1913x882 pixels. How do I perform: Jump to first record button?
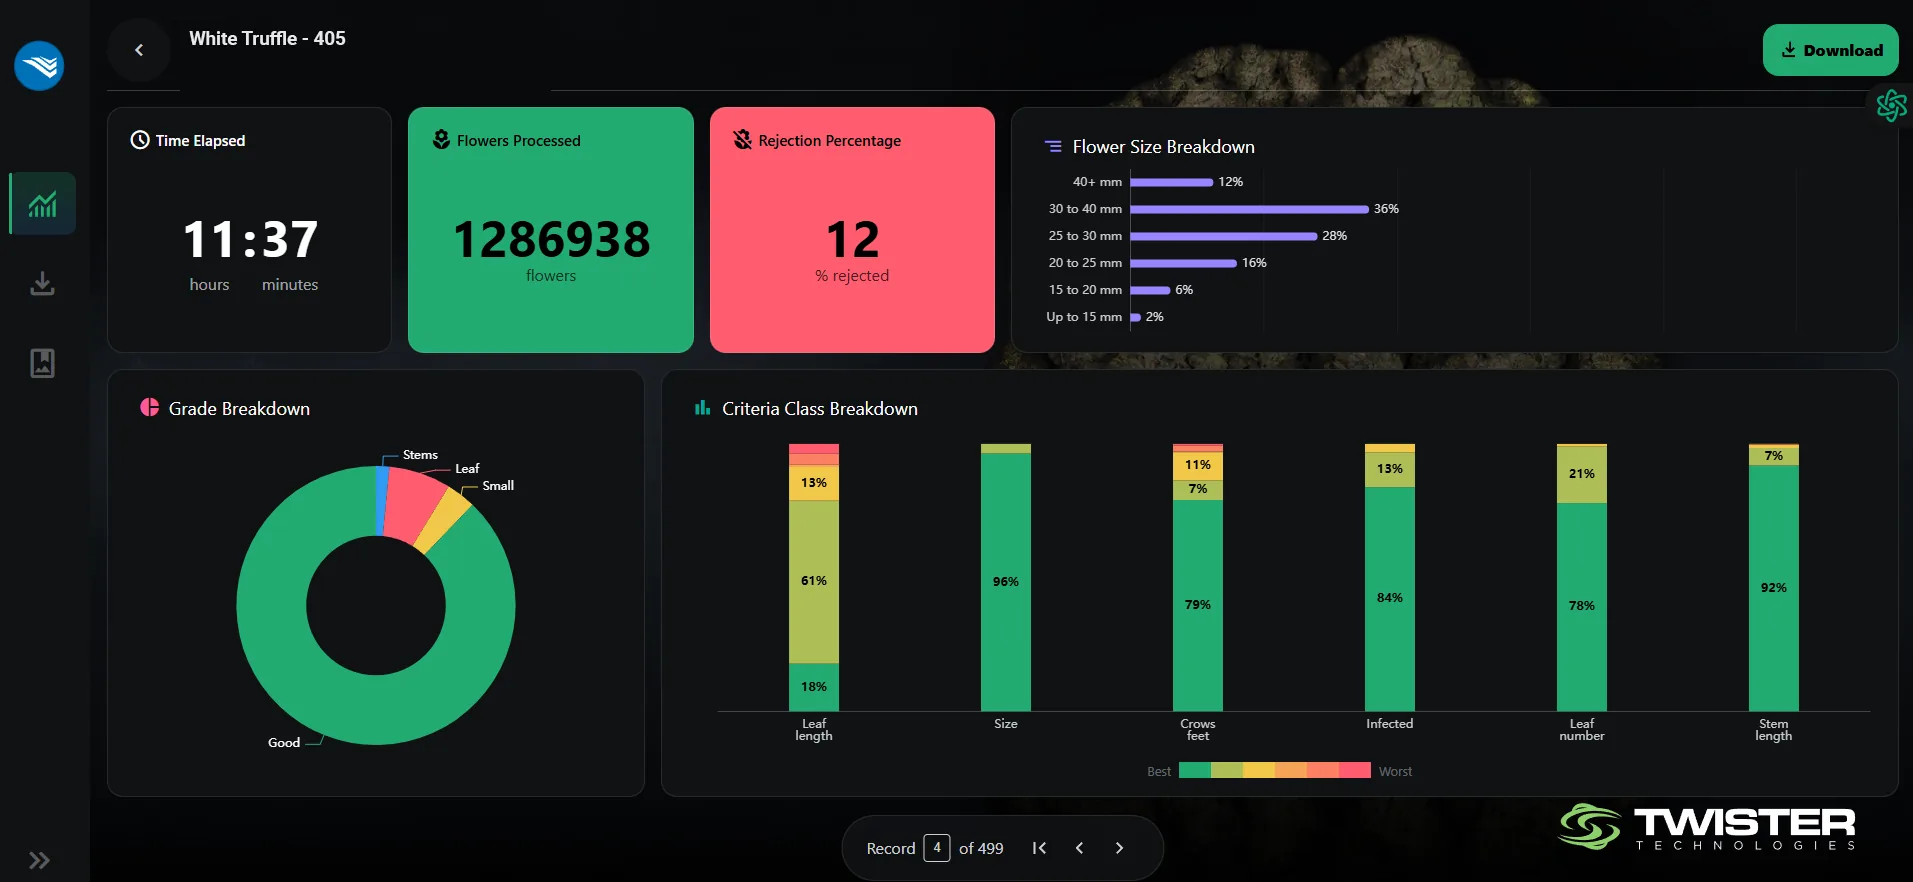(x=1039, y=848)
